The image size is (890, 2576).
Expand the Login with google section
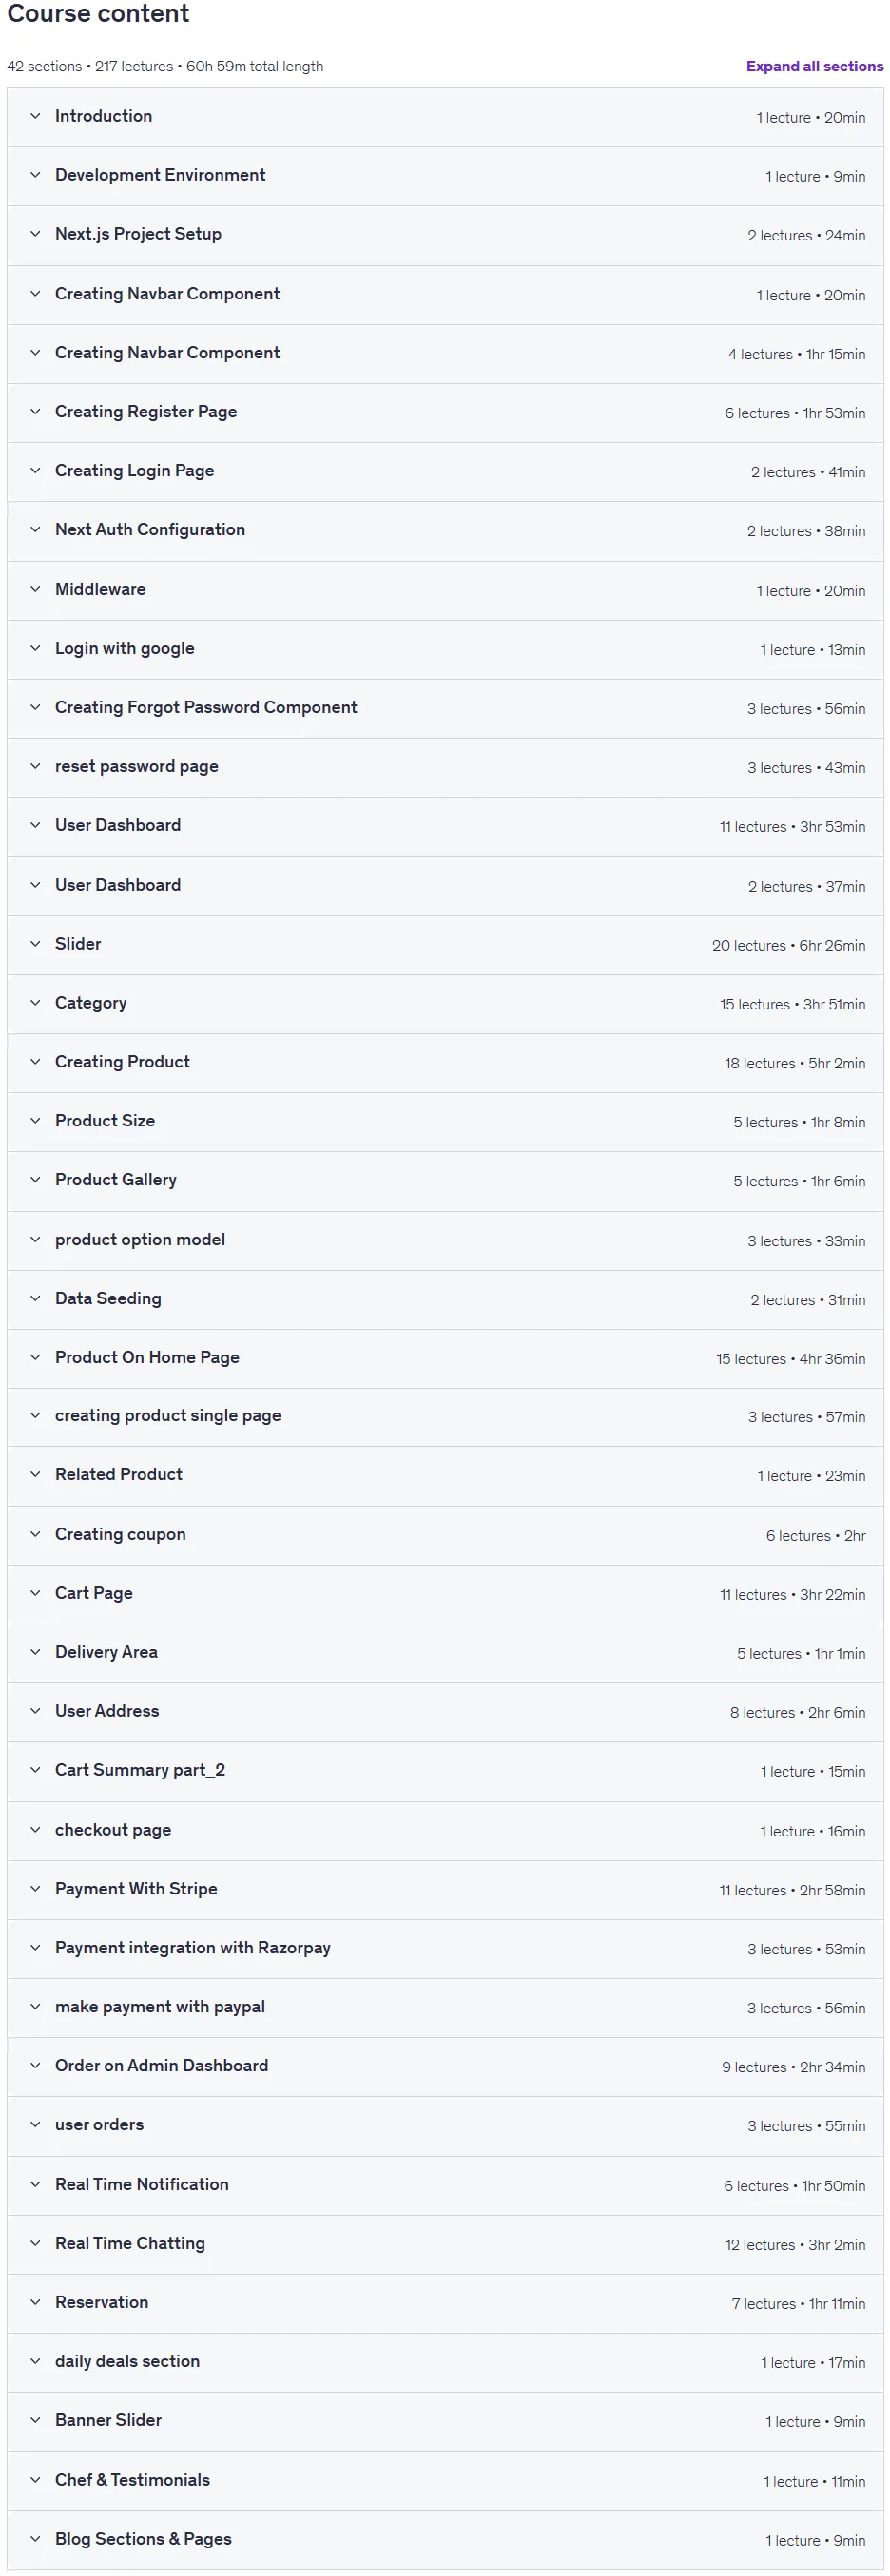click(445, 649)
